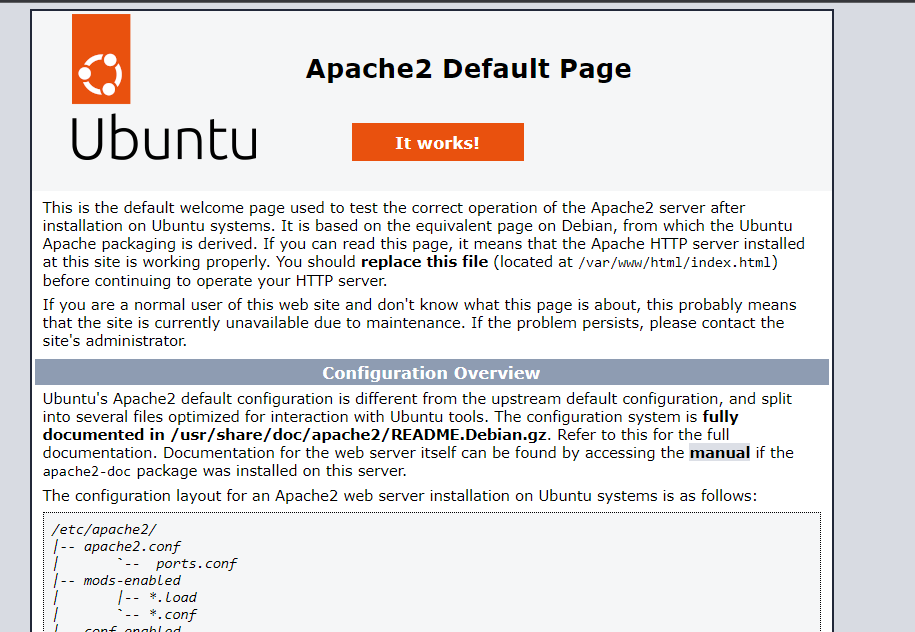This screenshot has height=632, width=915.
Task: Click the "The configuration layout for" sentence
Action: coord(400,496)
